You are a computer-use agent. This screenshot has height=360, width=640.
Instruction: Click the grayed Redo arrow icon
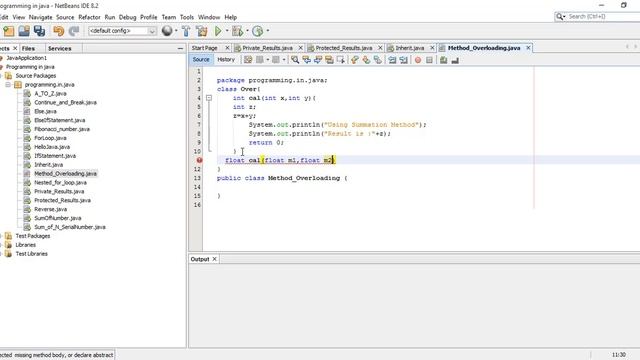[x=74, y=31]
